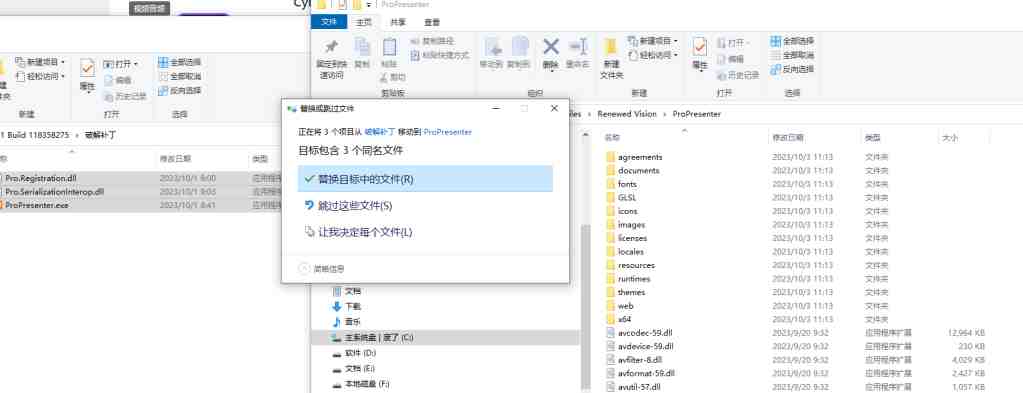This screenshot has width=1023, height=393.
Task: Switch to the 查看 ribbon tab
Action: tap(432, 22)
